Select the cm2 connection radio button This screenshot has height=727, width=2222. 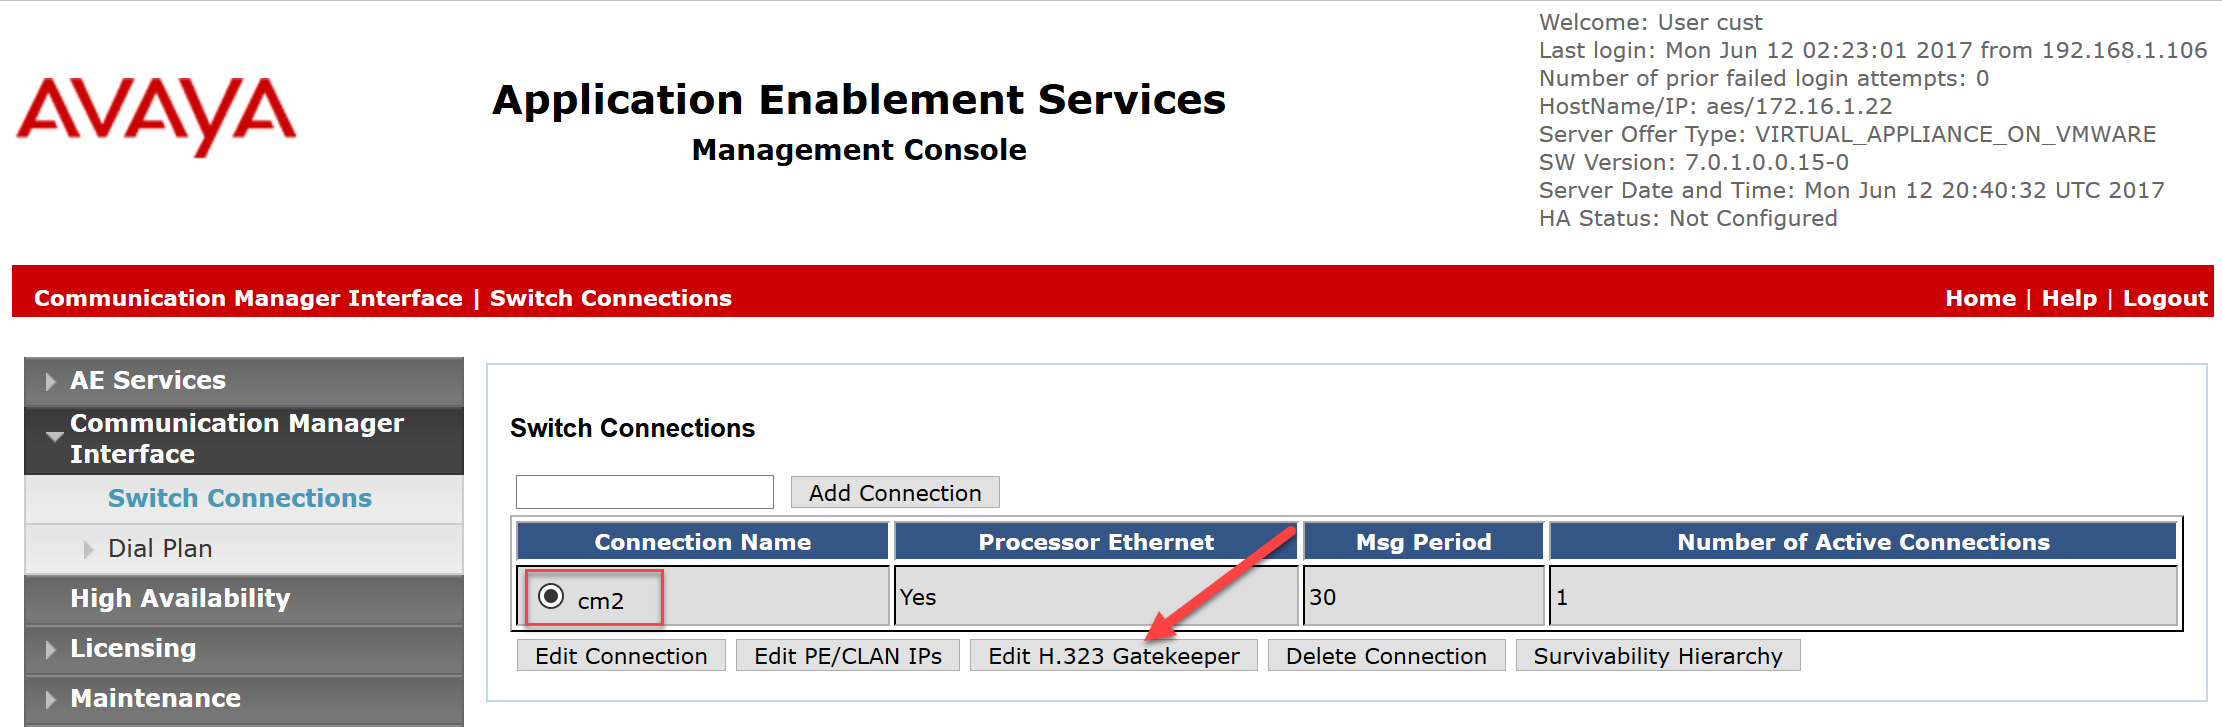point(551,596)
